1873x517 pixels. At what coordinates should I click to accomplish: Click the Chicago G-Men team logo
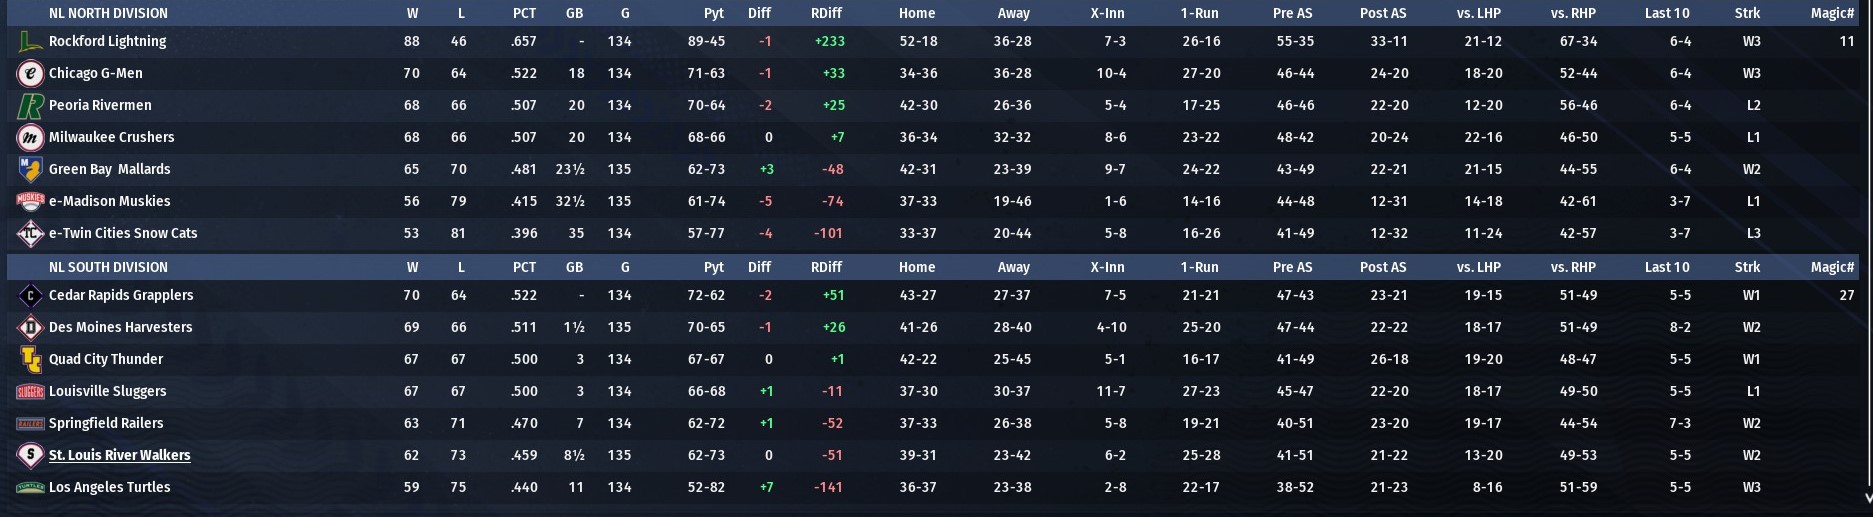click(x=30, y=74)
